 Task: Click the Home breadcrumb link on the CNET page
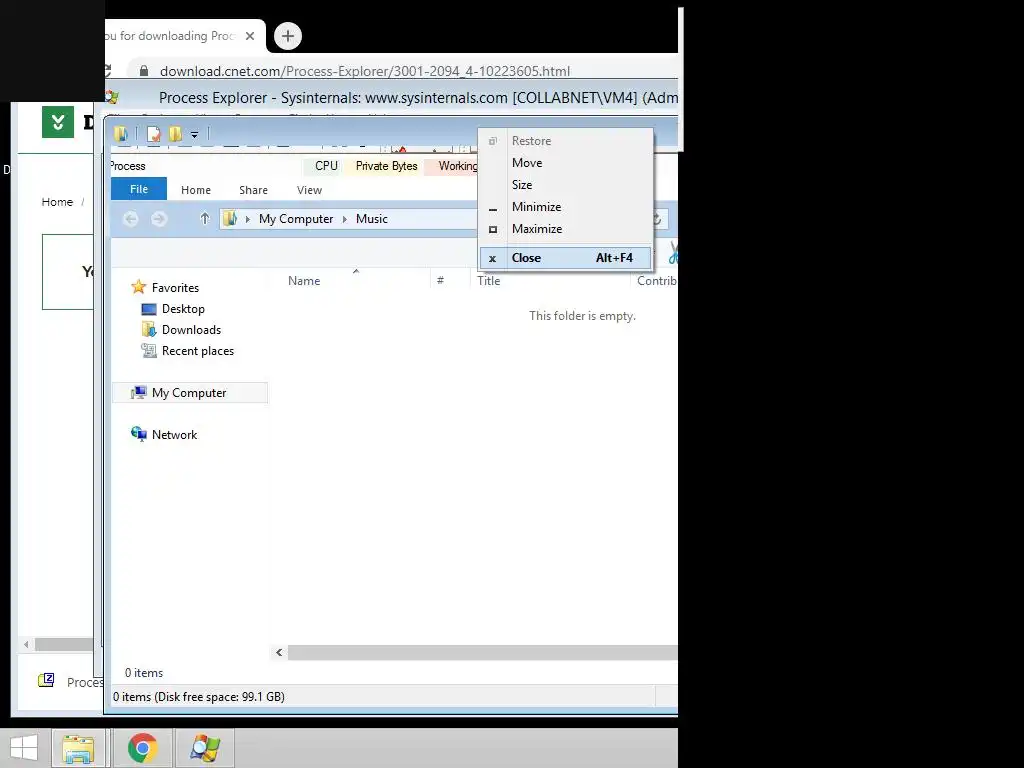point(57,202)
